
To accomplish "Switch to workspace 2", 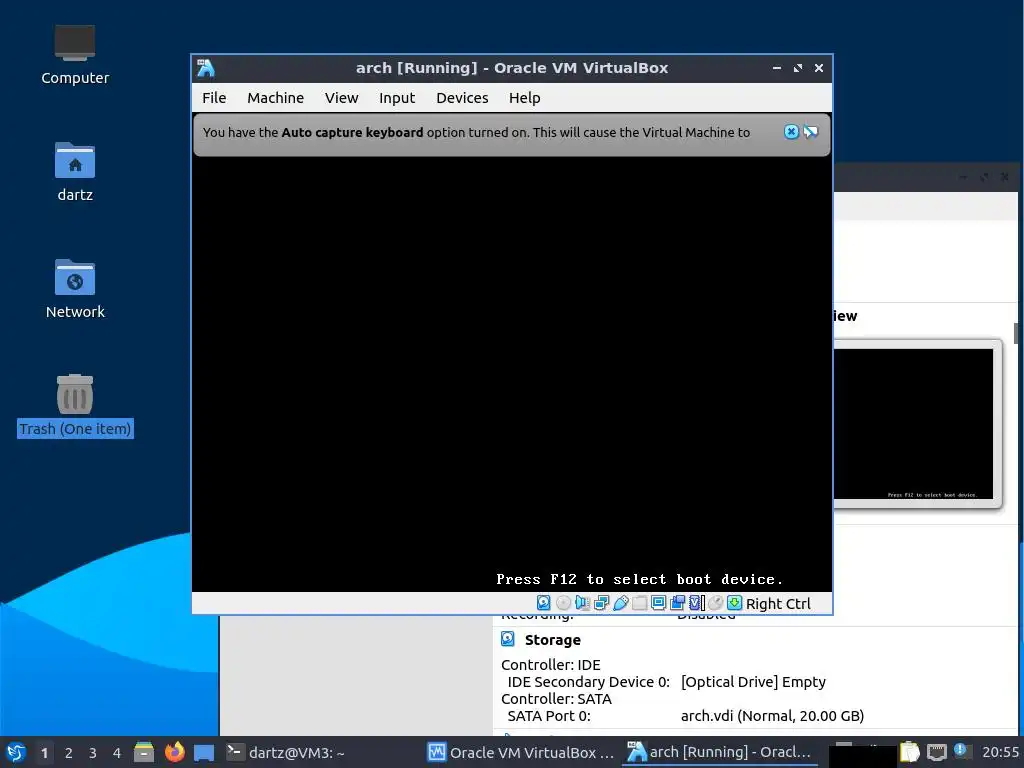I will 69,753.
